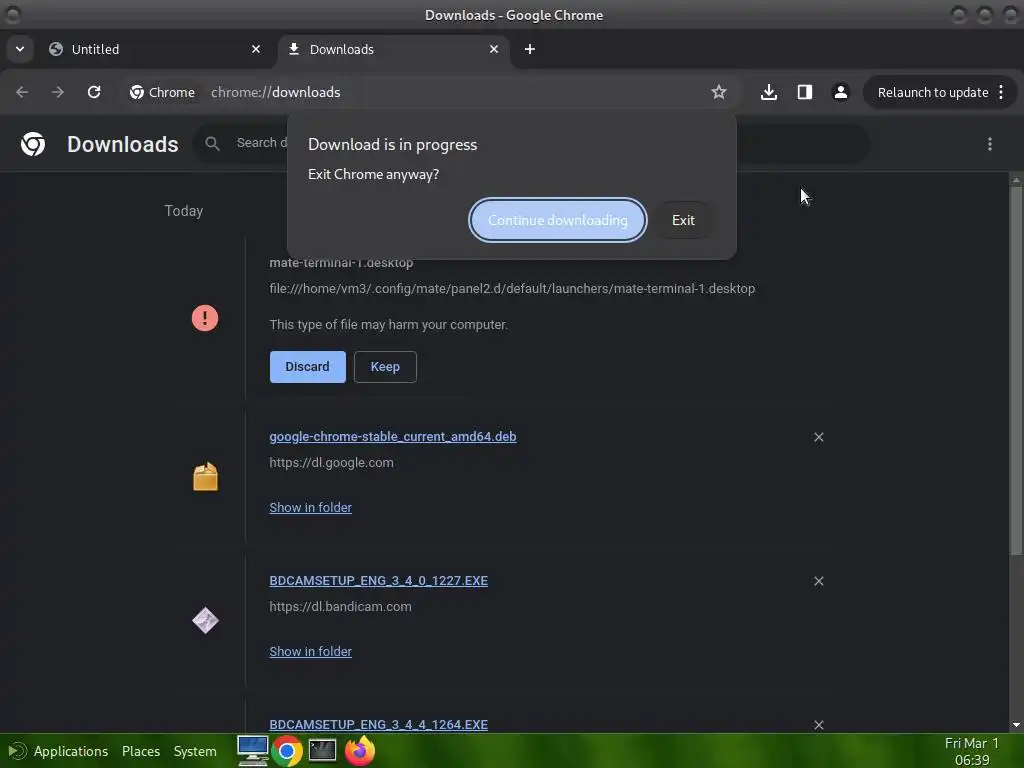Open BDCAMSETUP_ENG_3_4_0_1227.EXE link

coord(378,581)
